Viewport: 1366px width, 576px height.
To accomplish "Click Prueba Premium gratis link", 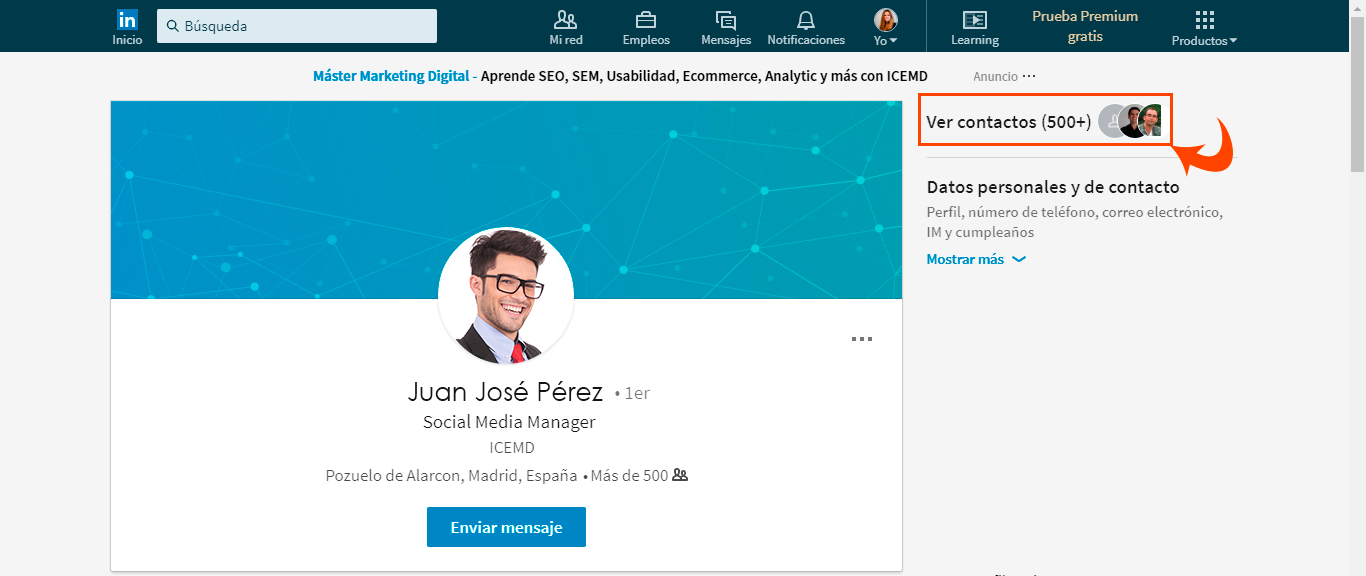I will click(1085, 26).
